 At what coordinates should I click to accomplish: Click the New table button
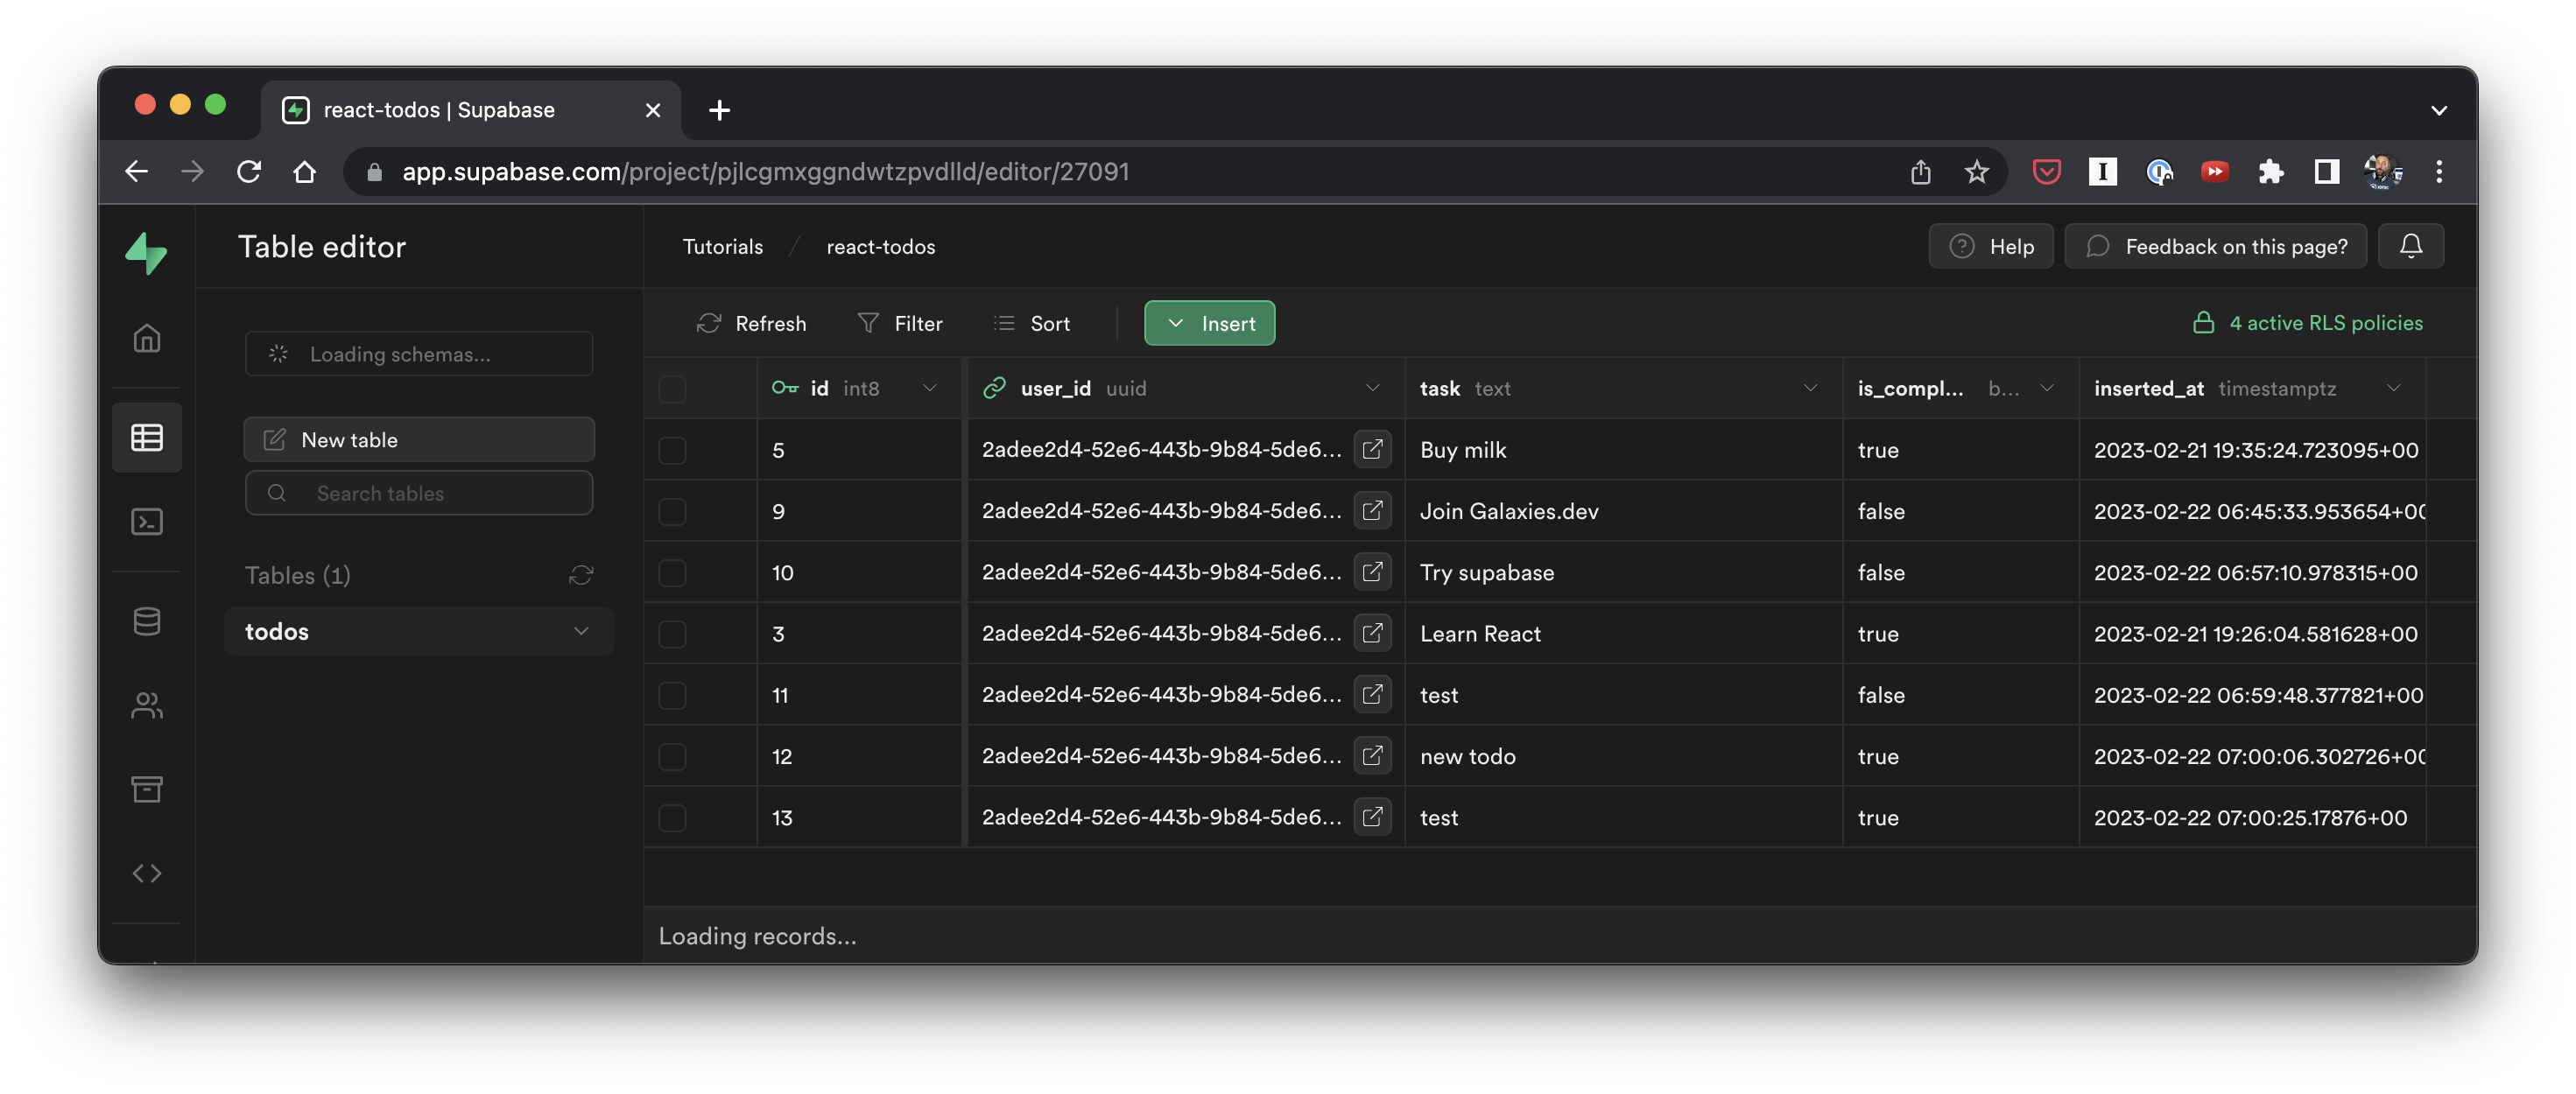pos(419,440)
